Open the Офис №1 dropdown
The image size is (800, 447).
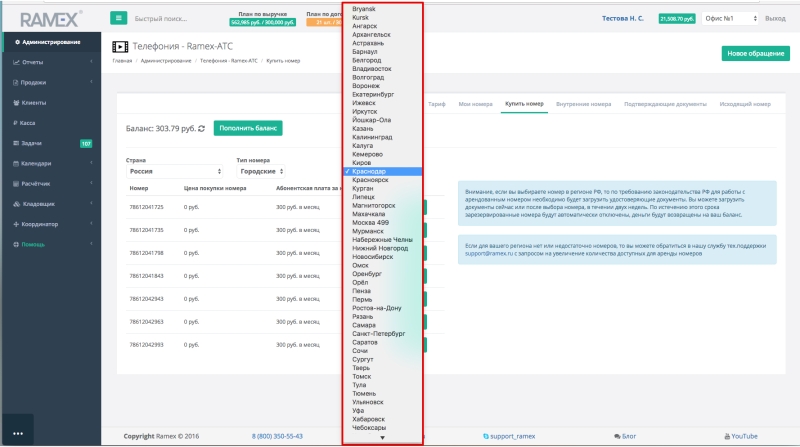click(730, 18)
